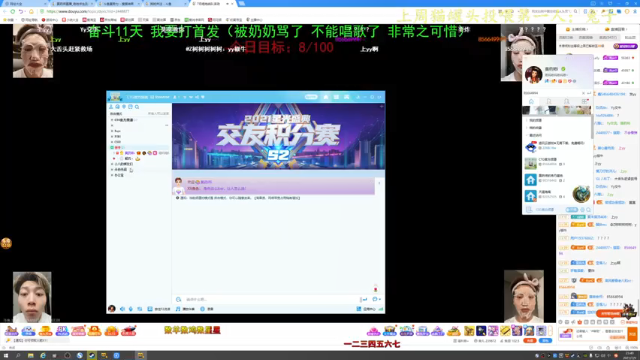Collapse the recent visits group in YY main panel
The height and width of the screenshot is (360, 640).
[527, 135]
